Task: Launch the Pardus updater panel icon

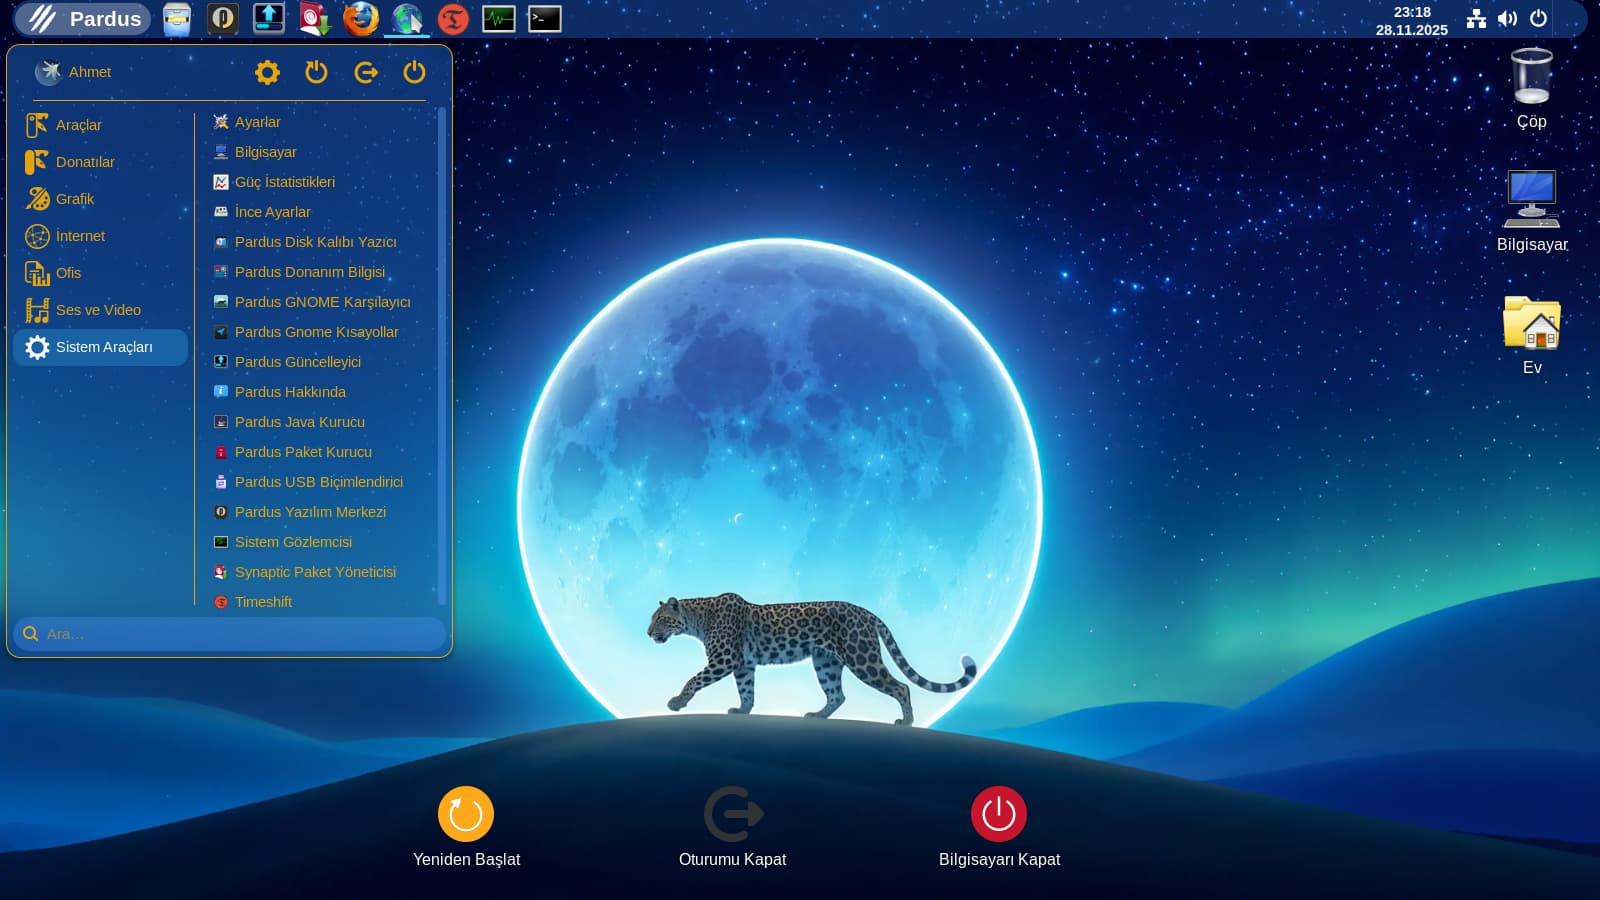Action: point(268,19)
